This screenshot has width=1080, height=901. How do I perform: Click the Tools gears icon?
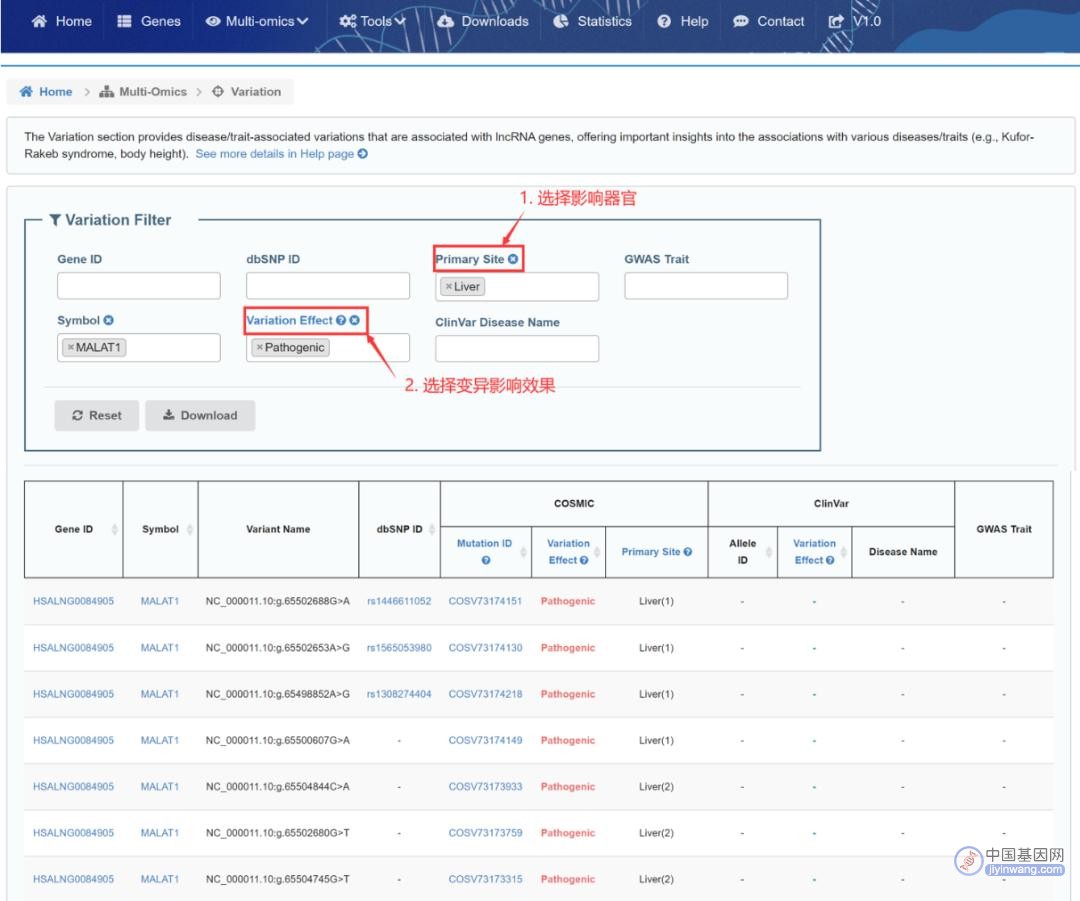348,21
